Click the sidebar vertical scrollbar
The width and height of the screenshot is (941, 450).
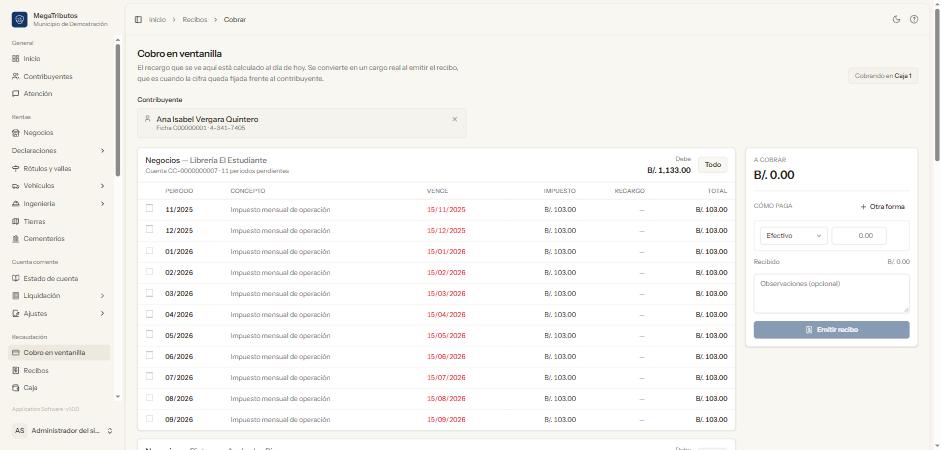click(x=118, y=110)
